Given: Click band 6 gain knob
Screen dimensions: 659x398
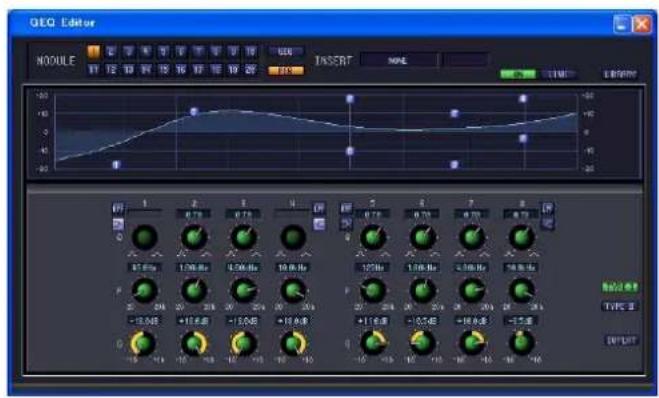Looking at the screenshot, I should tap(422, 343).
